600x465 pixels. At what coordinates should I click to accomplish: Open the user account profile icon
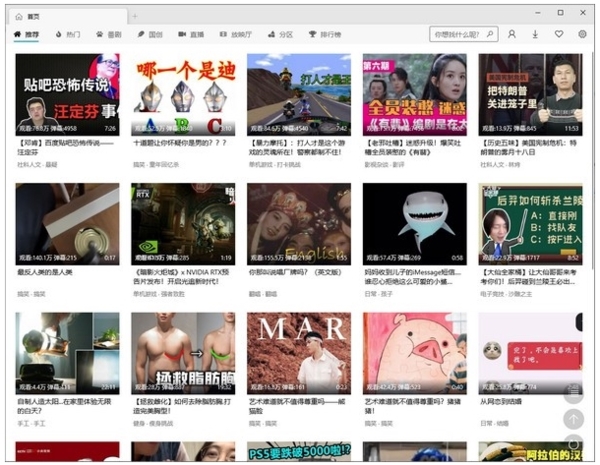[511, 34]
